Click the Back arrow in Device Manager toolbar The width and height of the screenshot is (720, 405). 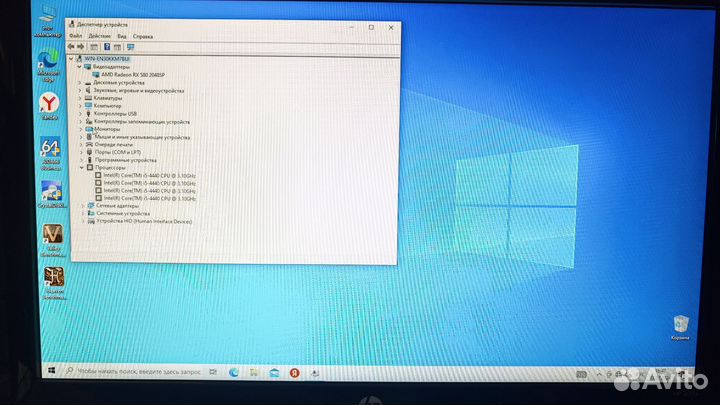click(x=71, y=46)
